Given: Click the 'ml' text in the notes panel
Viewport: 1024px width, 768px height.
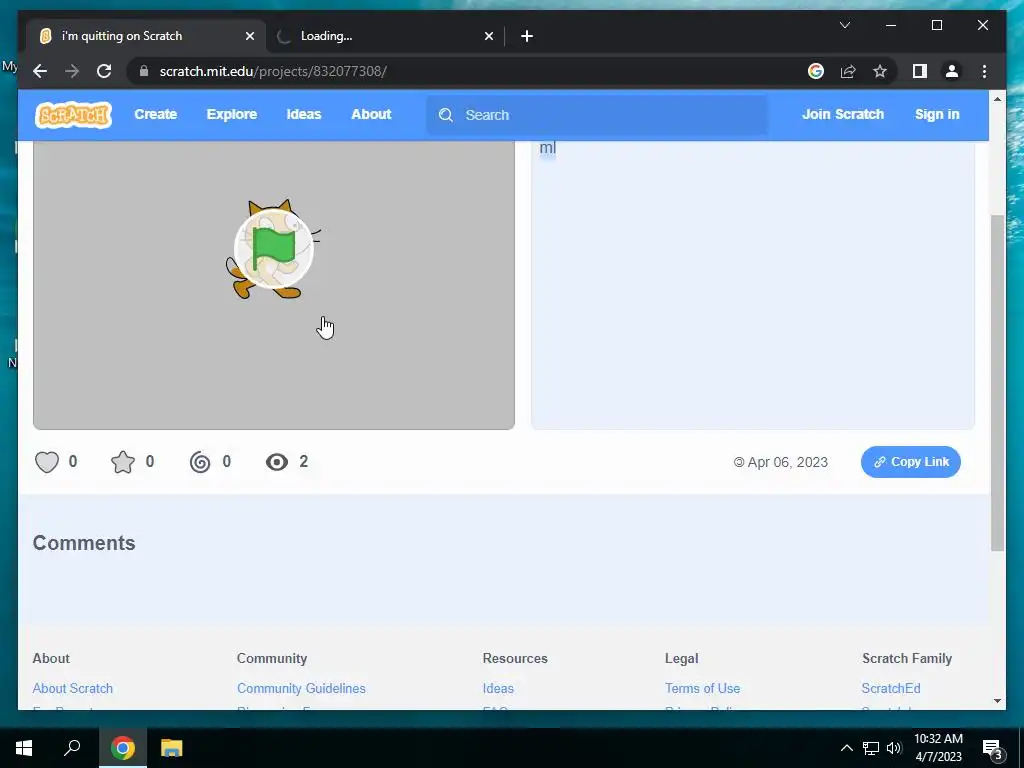Looking at the screenshot, I should [x=547, y=148].
